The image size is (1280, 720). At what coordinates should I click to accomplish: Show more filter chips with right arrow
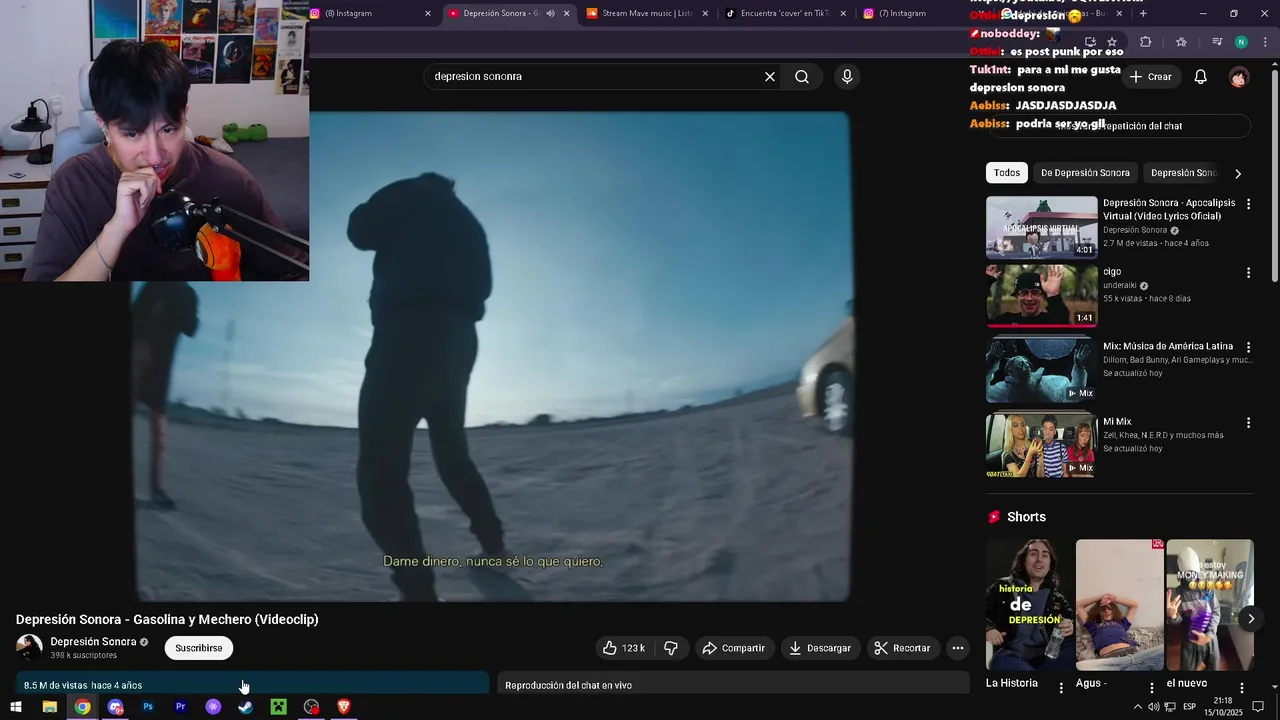pyautogui.click(x=1238, y=174)
